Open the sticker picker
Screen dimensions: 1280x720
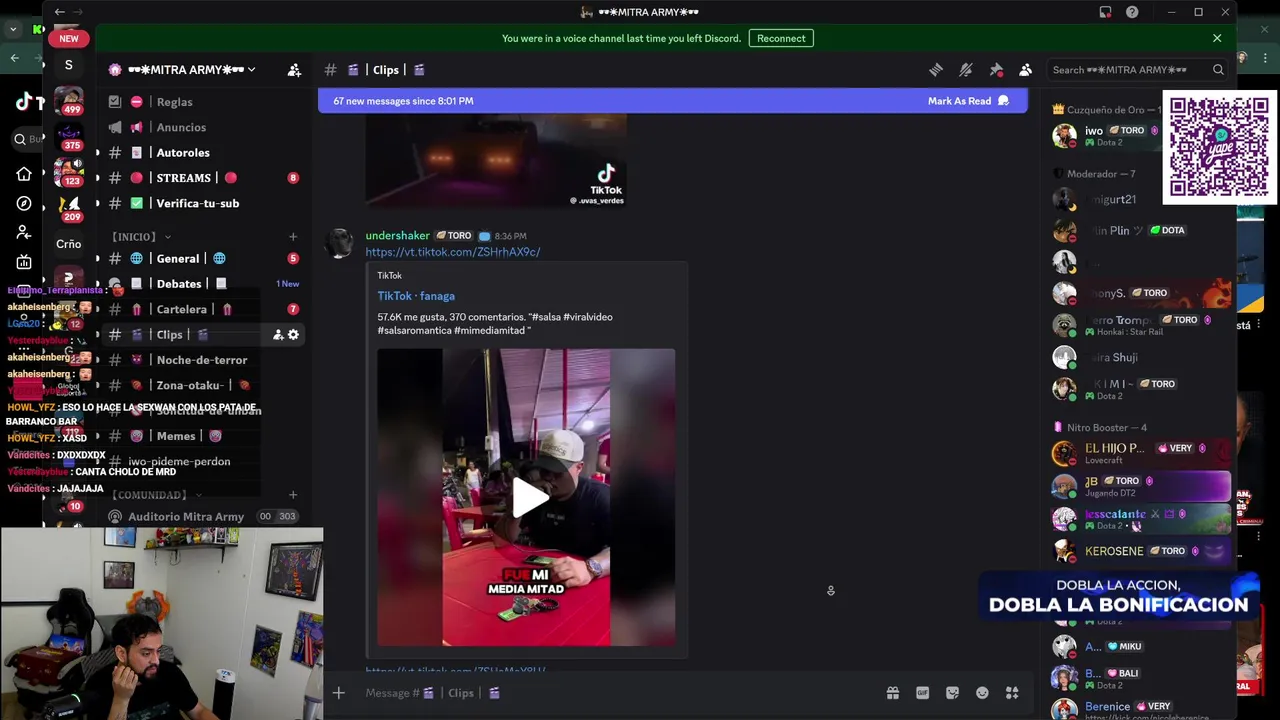tap(952, 693)
